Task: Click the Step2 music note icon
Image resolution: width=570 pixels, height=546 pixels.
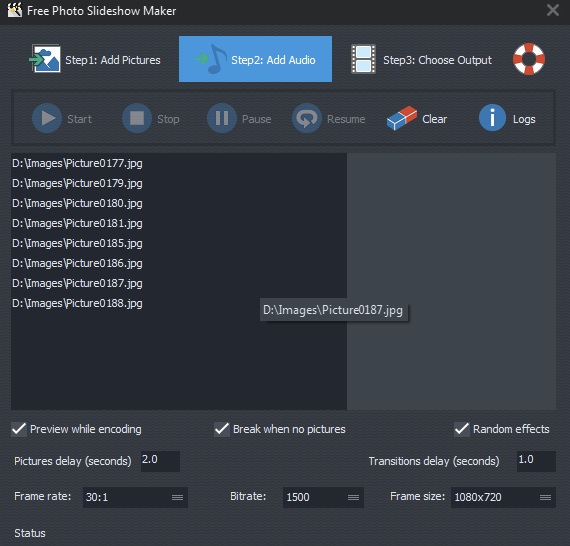Action: (x=212, y=59)
